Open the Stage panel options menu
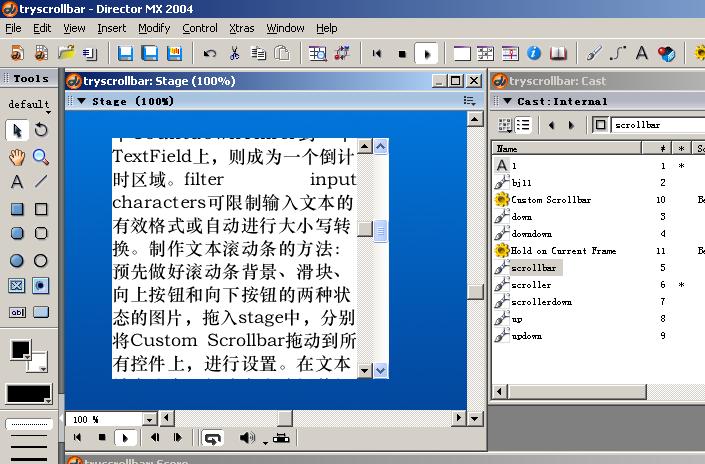Image resolution: width=705 pixels, height=464 pixels. pos(469,101)
